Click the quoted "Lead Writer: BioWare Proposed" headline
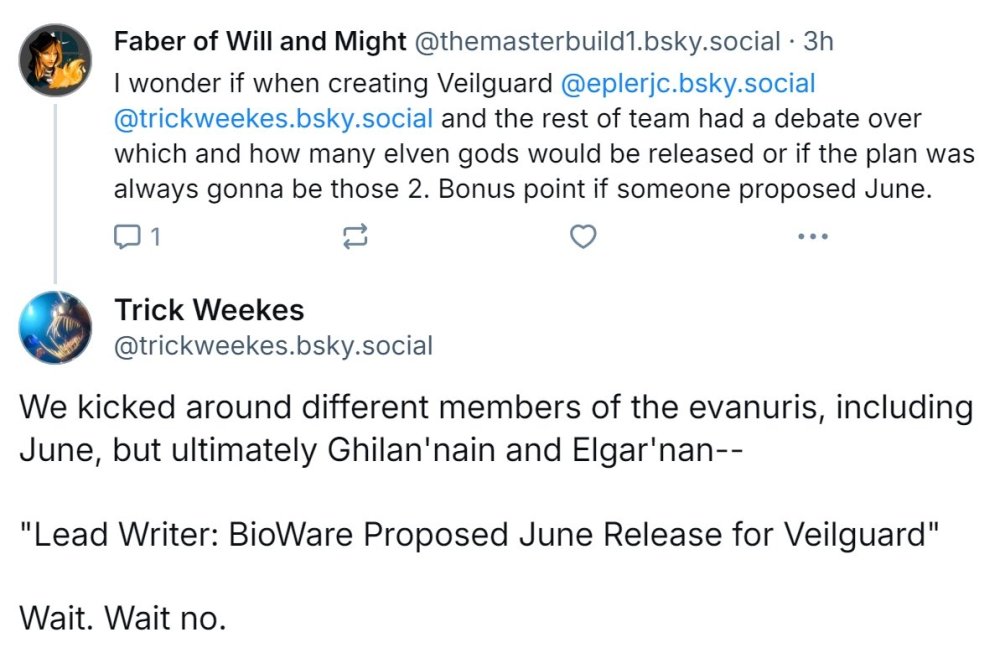This screenshot has height=653, width=1000. click(x=480, y=533)
